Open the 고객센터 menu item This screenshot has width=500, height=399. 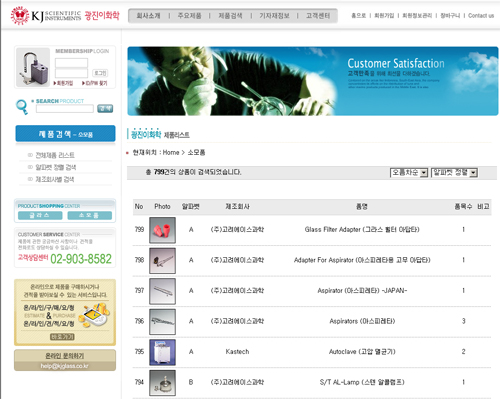click(318, 16)
